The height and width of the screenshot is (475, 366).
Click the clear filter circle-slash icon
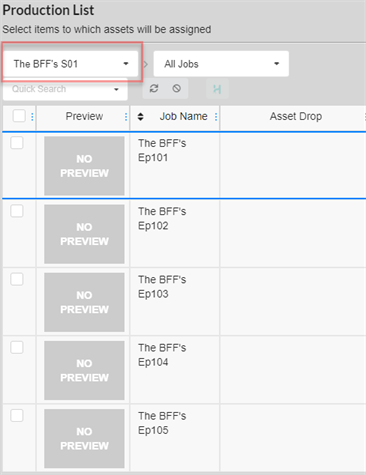(x=177, y=89)
